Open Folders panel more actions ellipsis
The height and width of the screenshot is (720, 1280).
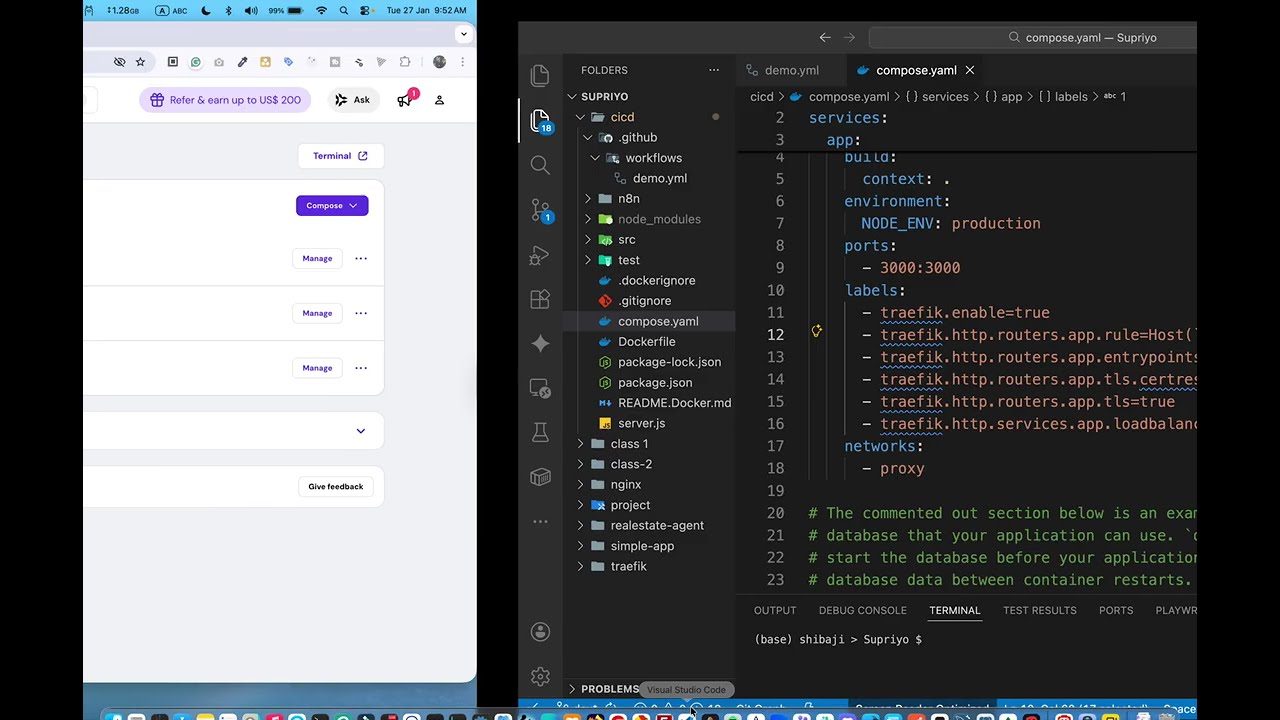point(714,70)
